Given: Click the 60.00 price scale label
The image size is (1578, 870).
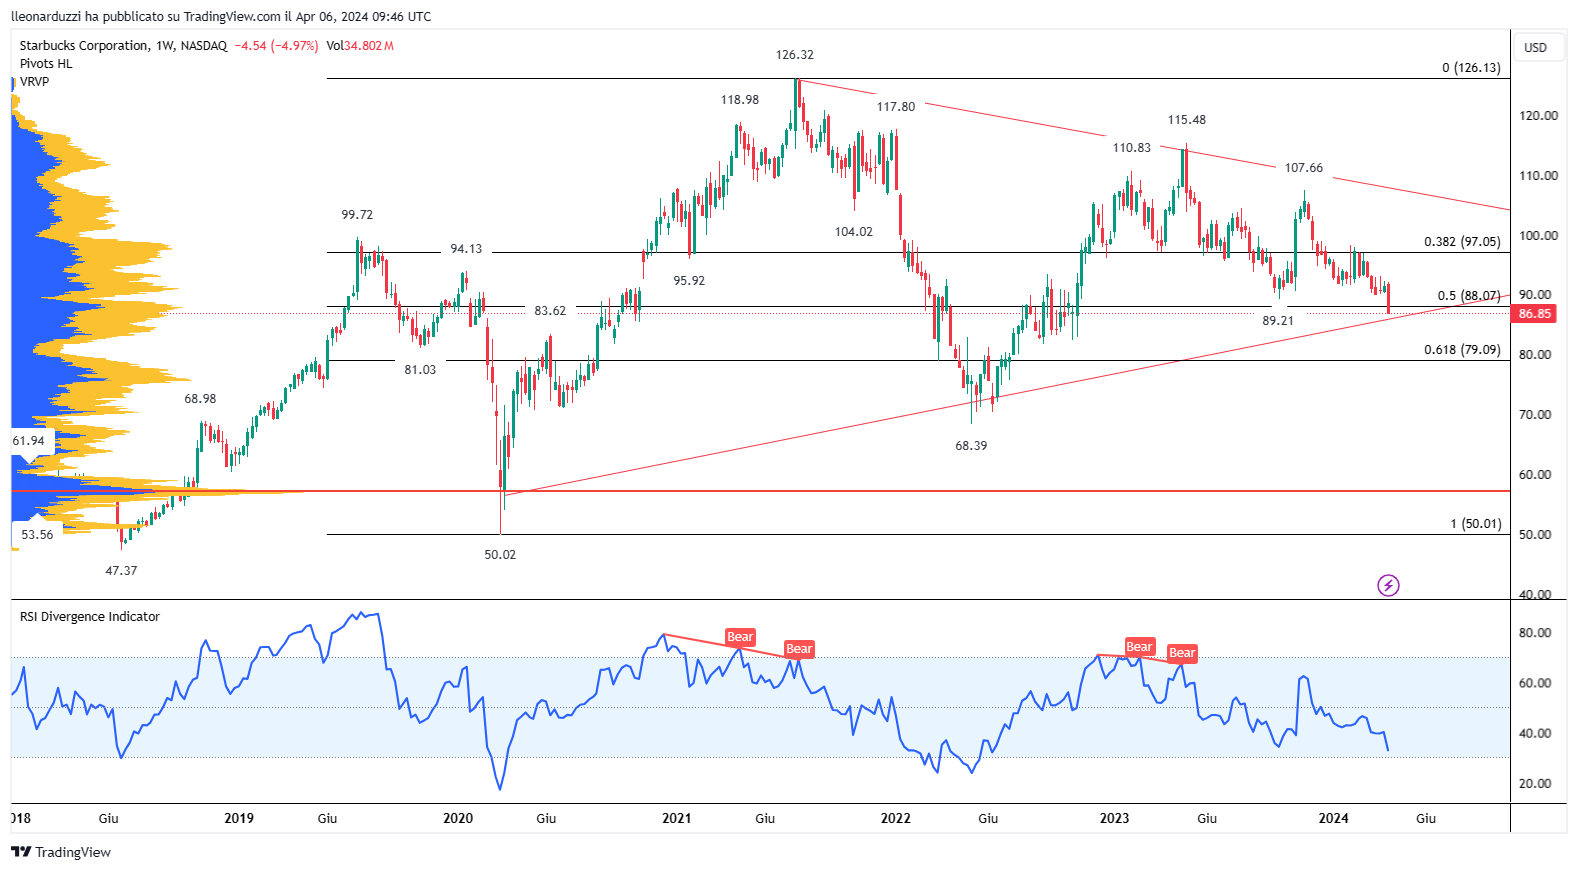Looking at the screenshot, I should coord(1536,475).
